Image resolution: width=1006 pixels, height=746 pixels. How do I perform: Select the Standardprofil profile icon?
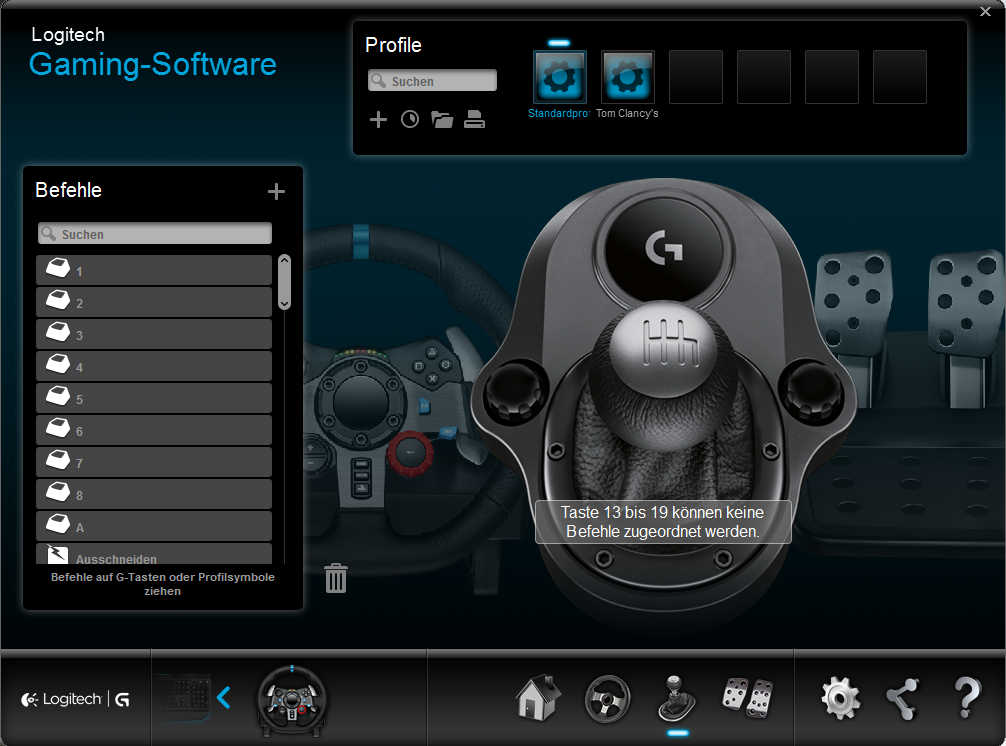(559, 77)
